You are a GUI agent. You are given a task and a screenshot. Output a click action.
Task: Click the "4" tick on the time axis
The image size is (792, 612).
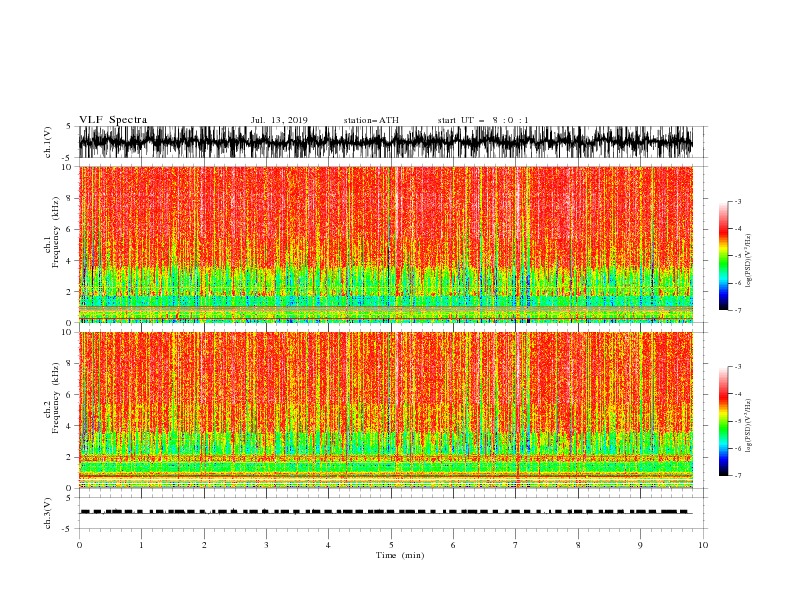(x=328, y=545)
